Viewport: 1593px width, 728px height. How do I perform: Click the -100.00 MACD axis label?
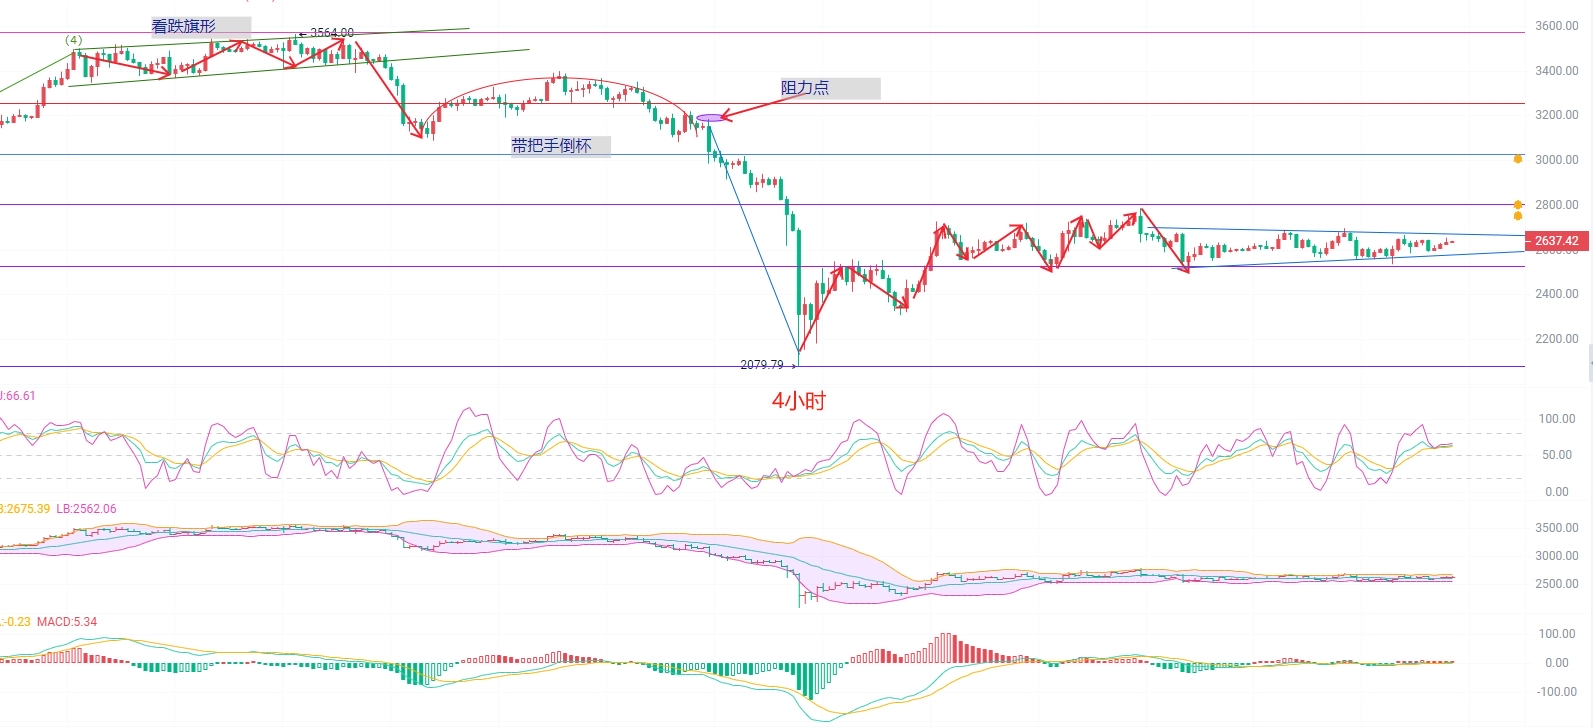pyautogui.click(x=1556, y=692)
